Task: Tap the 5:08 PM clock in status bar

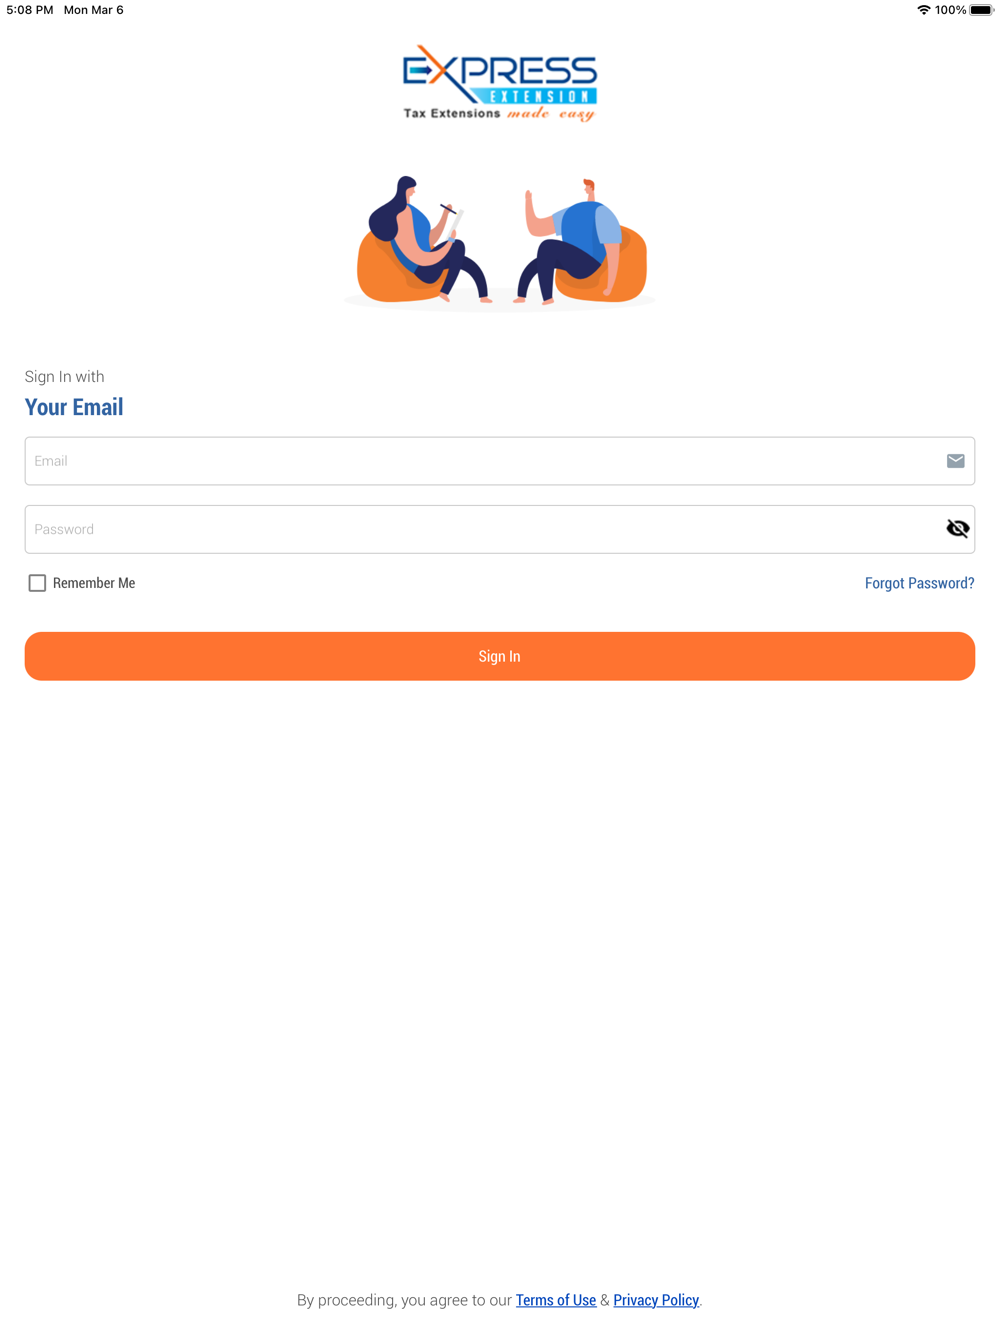Action: pyautogui.click(x=30, y=10)
